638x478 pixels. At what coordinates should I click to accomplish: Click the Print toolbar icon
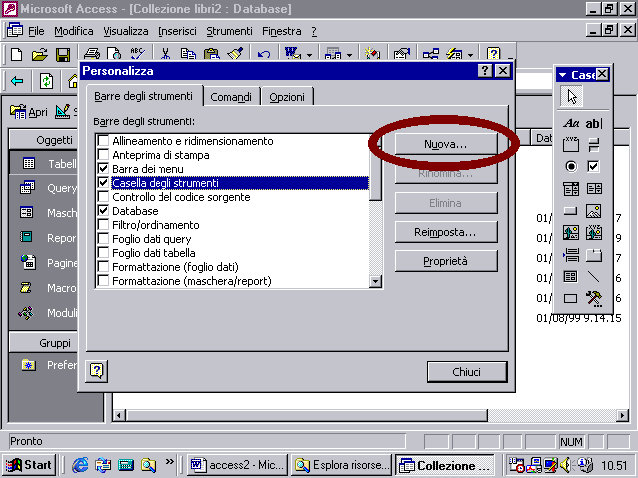point(92,54)
